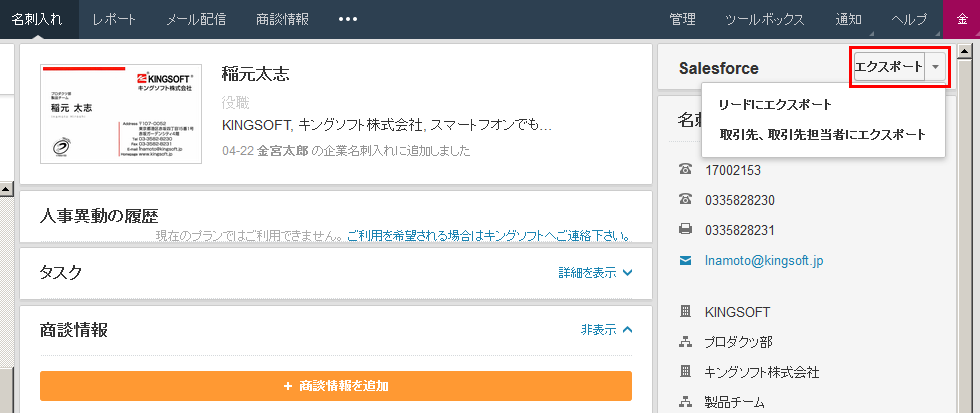The image size is (980, 413).
Task: Click right scrollbar up arrow
Action: pyautogui.click(x=964, y=50)
